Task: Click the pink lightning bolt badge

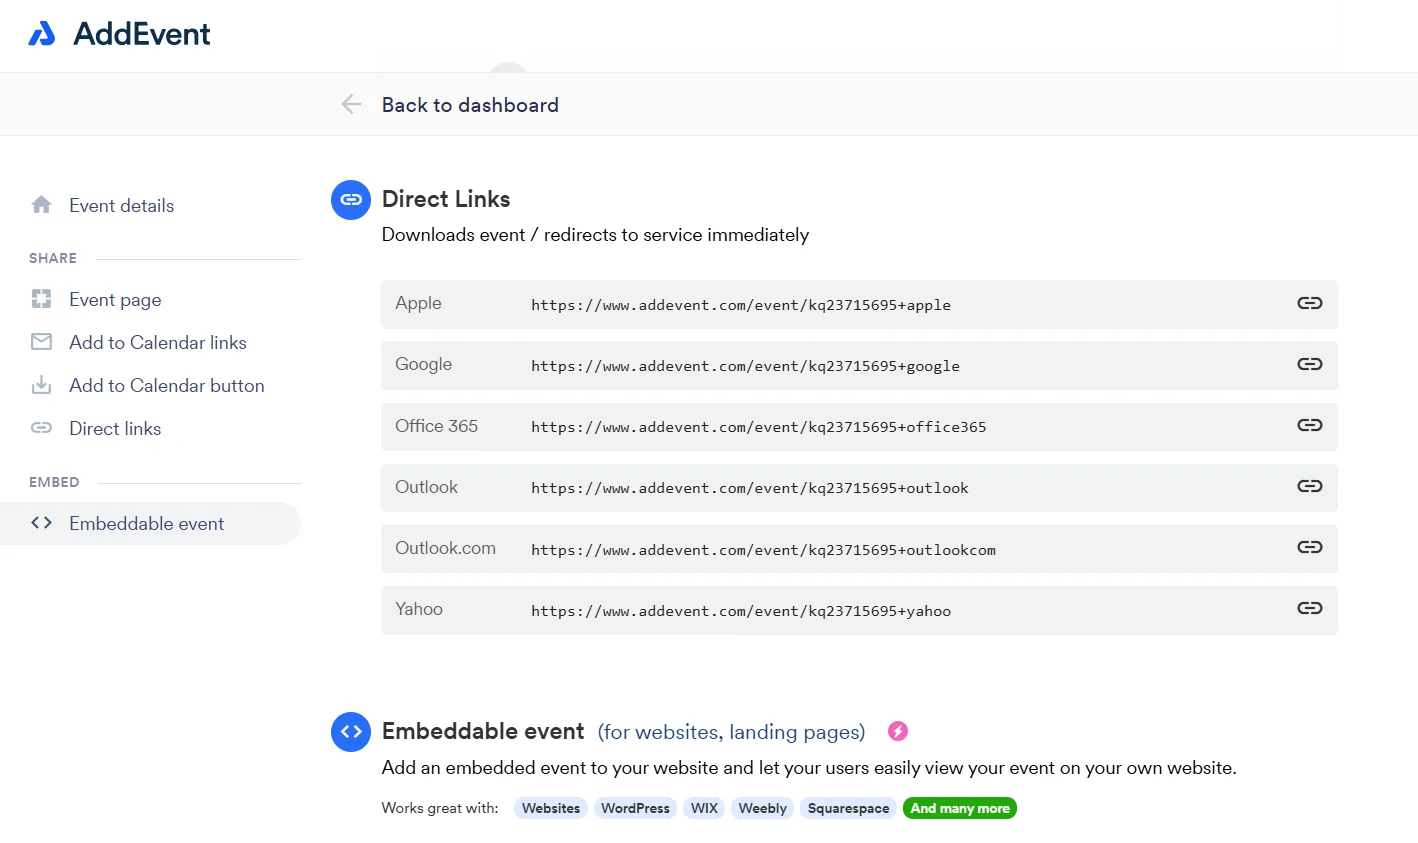Action: click(x=898, y=731)
